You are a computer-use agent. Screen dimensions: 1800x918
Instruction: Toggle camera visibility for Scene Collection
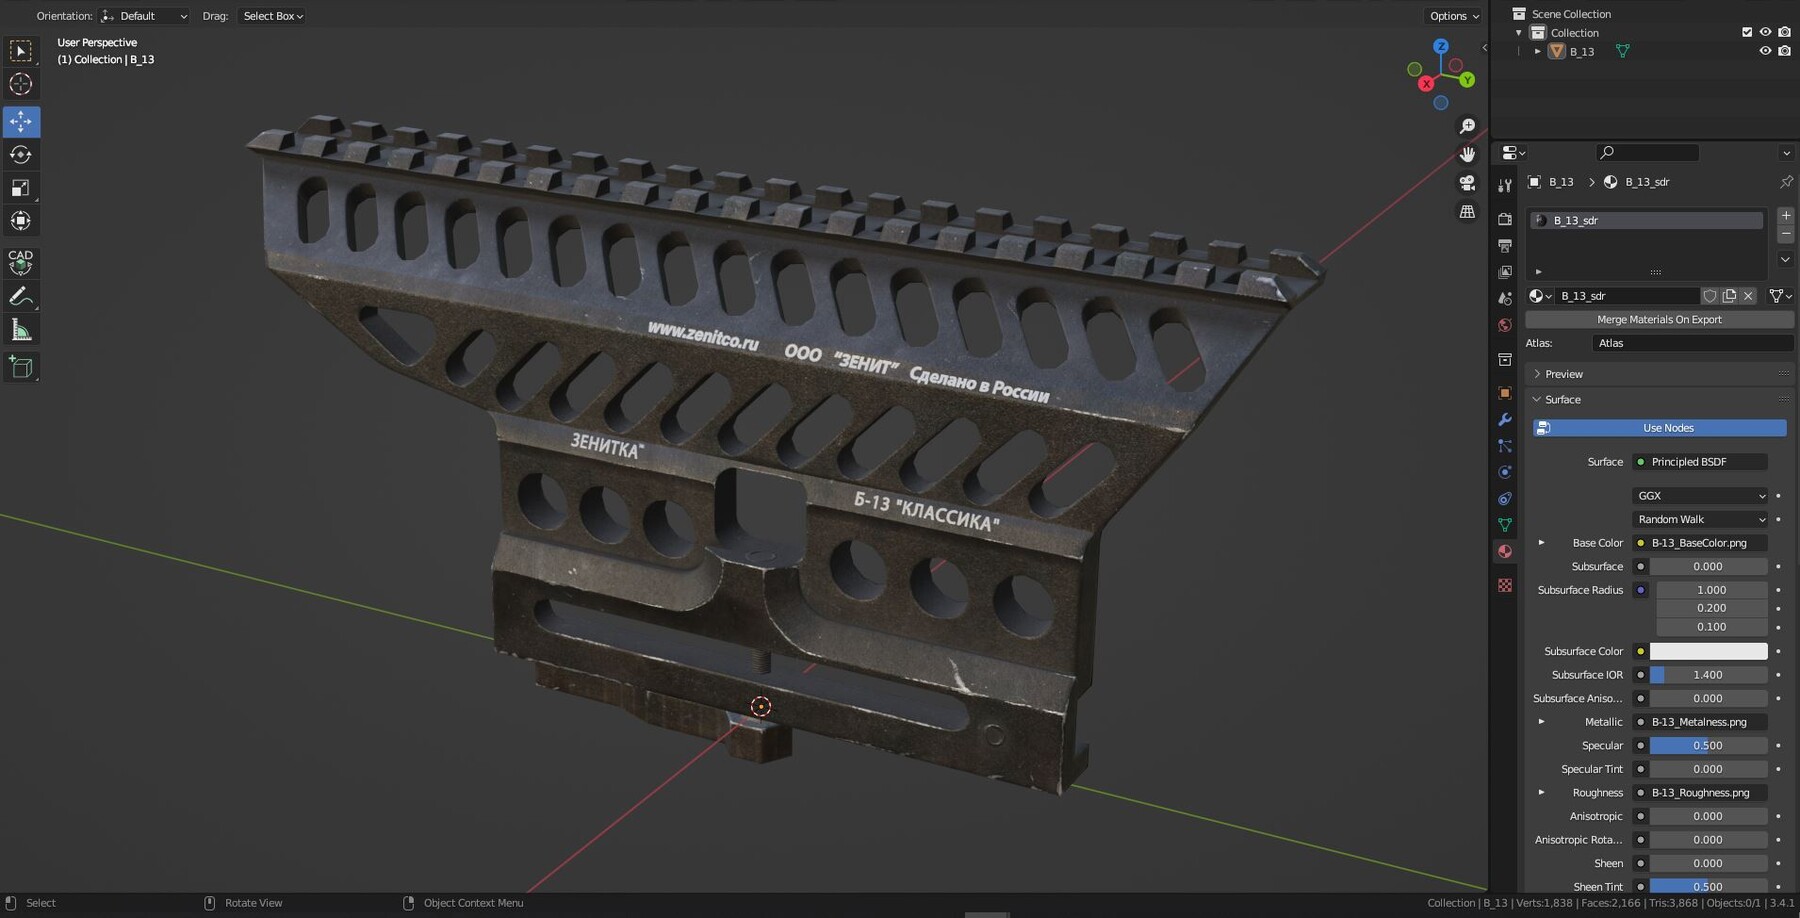(x=1786, y=14)
